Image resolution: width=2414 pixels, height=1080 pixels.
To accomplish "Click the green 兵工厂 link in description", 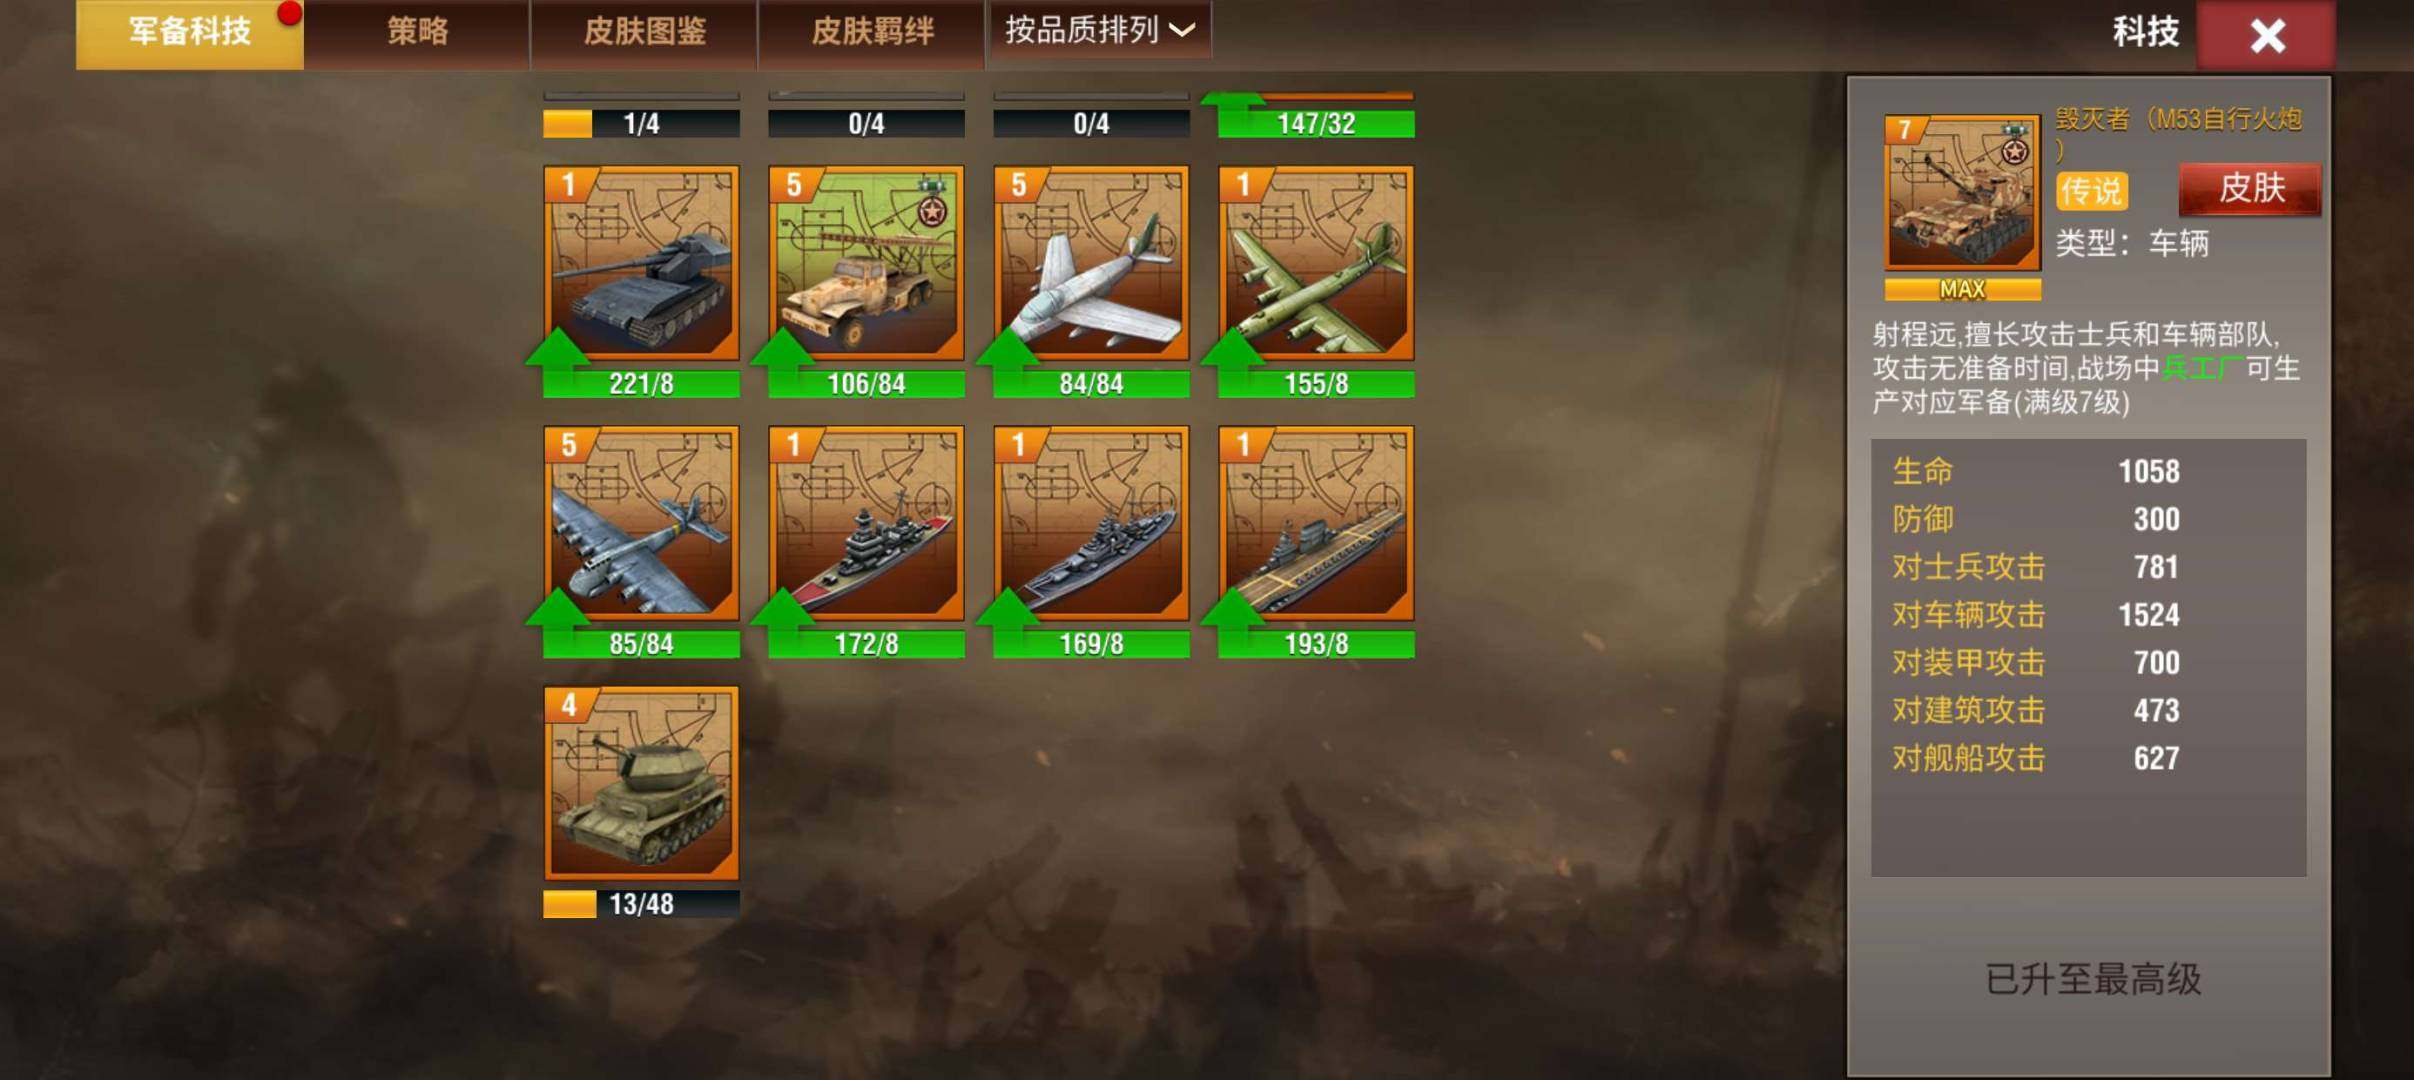I will pyautogui.click(x=2203, y=368).
